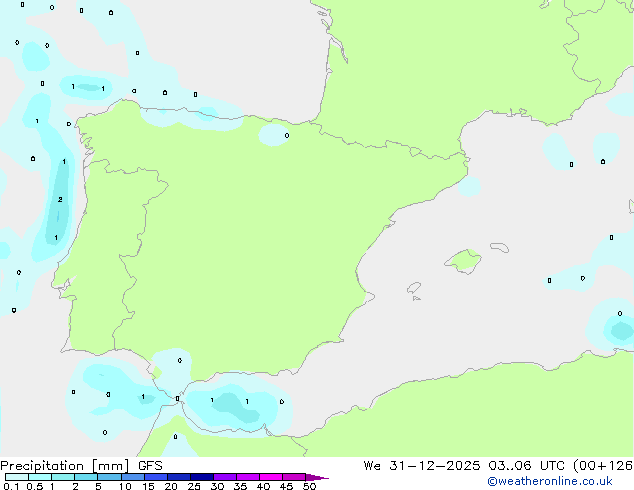
Task: Click legend label "0.5"
Action: 34,486
